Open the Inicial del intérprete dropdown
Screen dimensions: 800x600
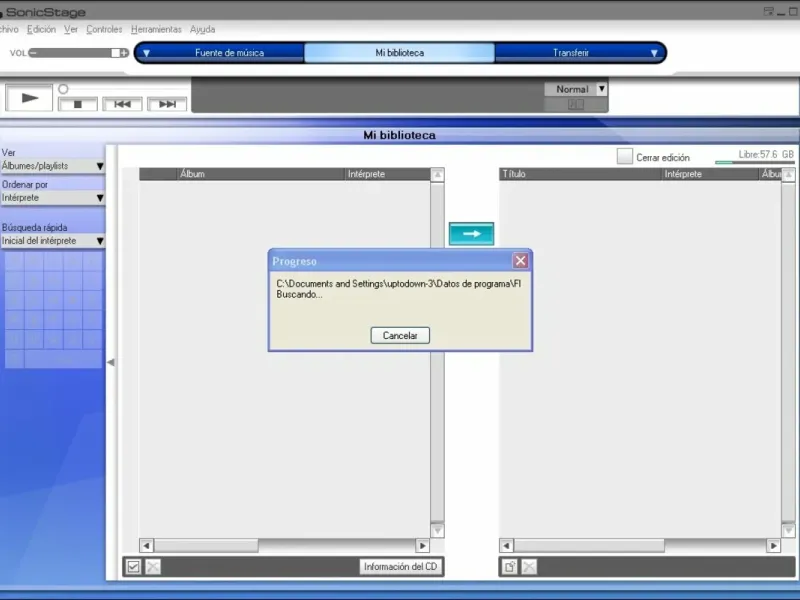53,241
